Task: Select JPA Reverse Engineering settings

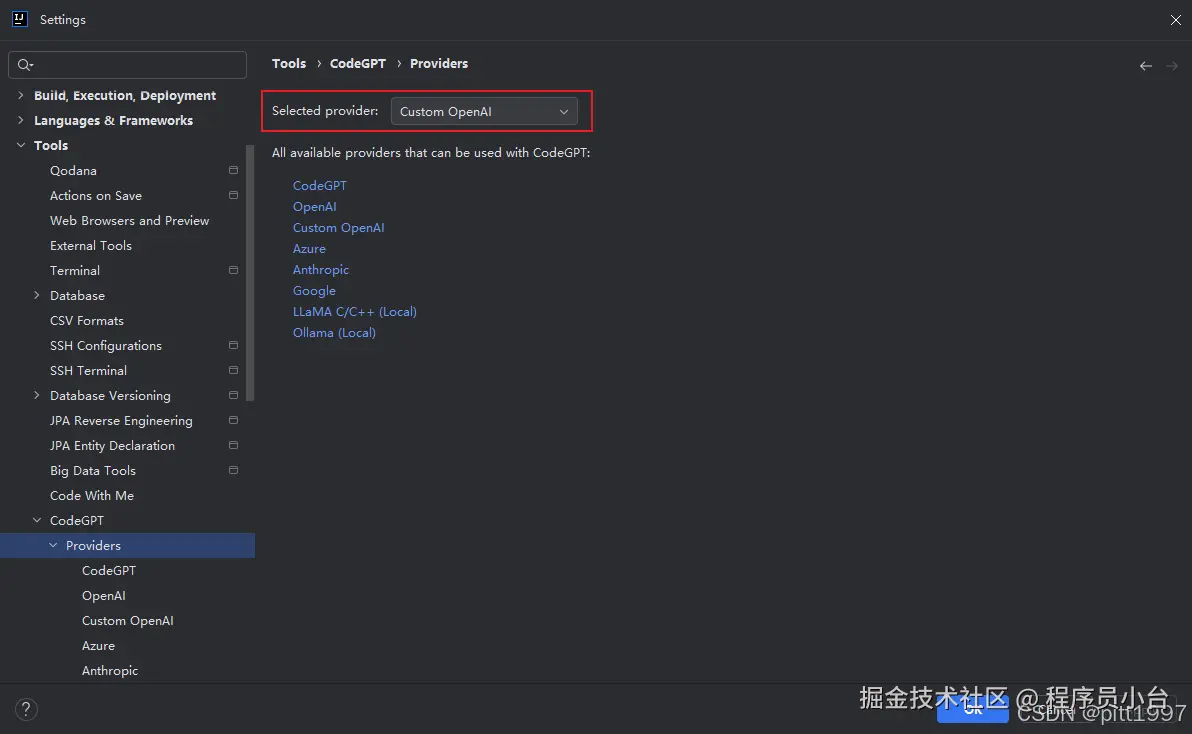Action: click(121, 420)
